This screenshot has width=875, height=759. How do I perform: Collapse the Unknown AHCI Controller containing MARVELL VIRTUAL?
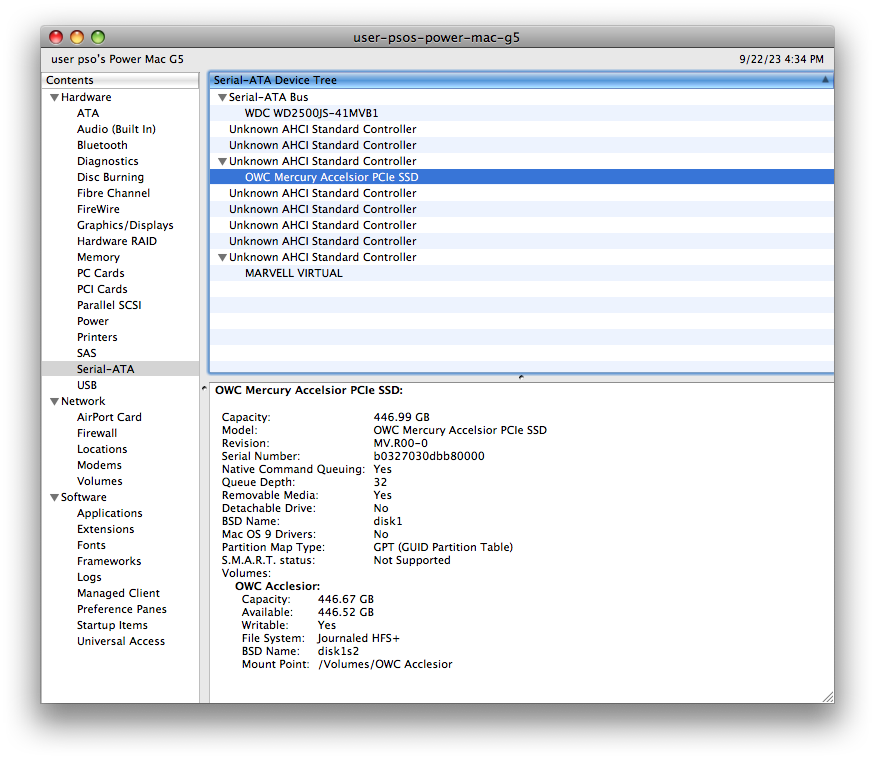[222, 257]
